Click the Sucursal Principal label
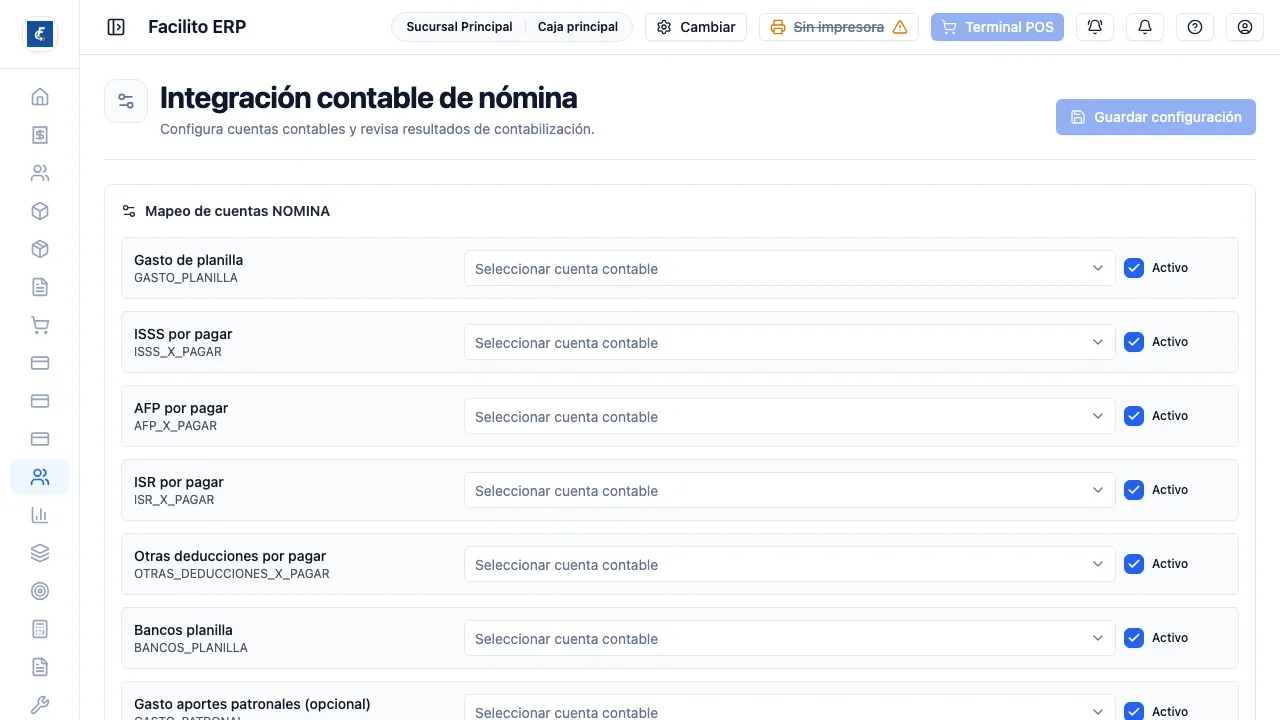 [459, 27]
